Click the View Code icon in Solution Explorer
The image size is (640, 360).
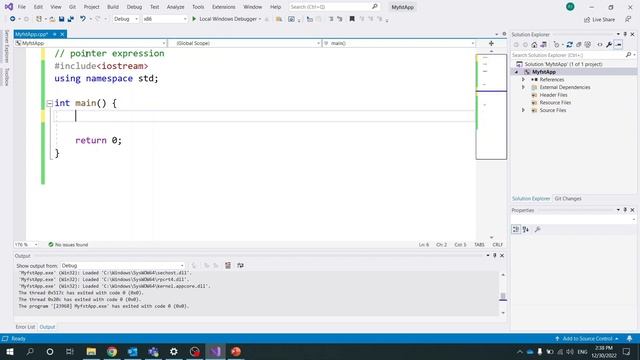[600, 45]
